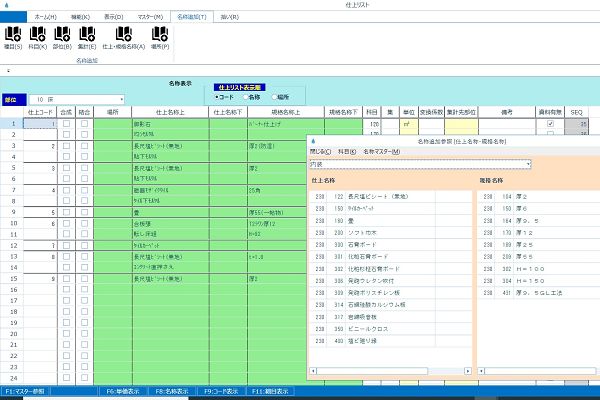The image size is (600, 400).
Task: Click the blue 部位 label button
Action: click(x=14, y=100)
